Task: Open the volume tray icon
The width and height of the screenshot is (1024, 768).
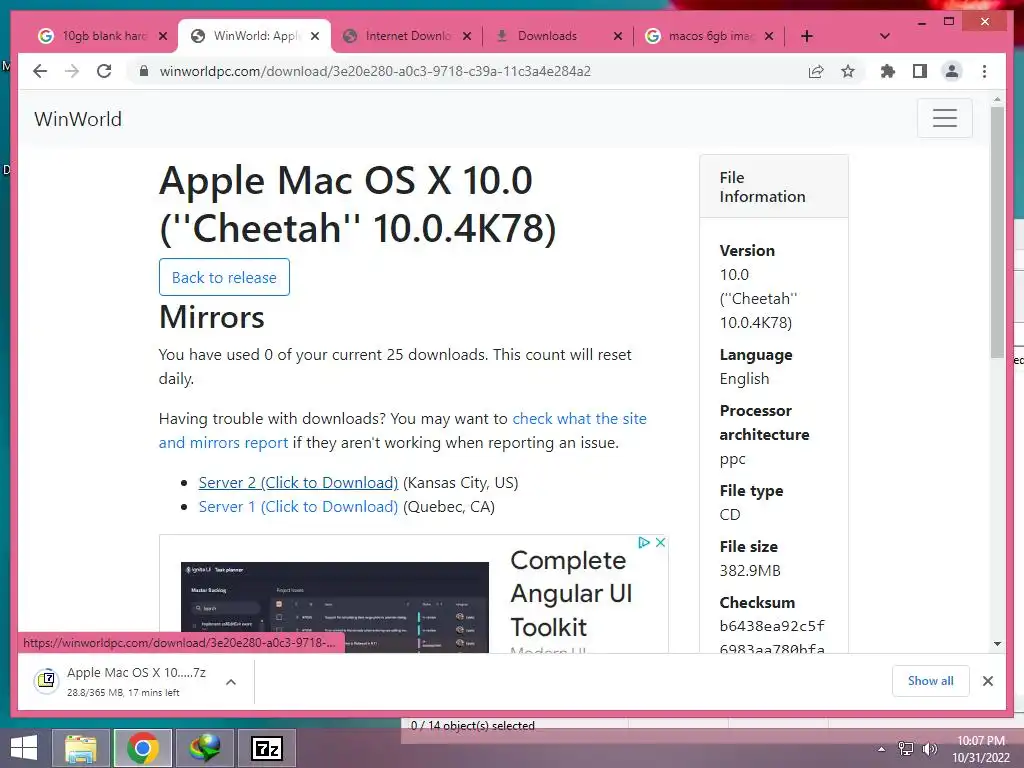Action: [929, 749]
